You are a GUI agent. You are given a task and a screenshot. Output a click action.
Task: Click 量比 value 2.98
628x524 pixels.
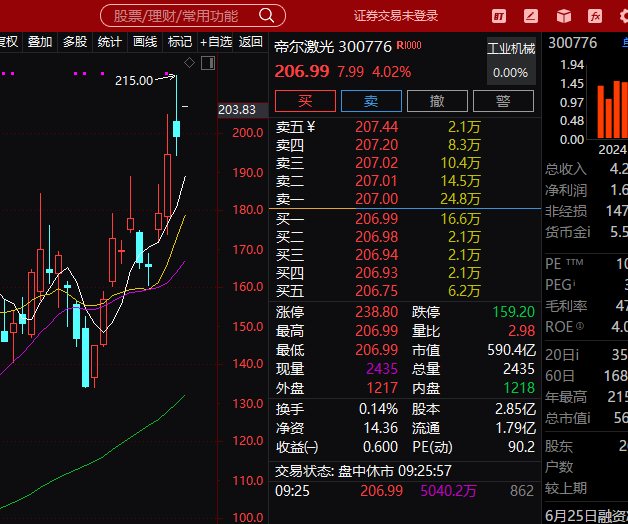point(521,331)
